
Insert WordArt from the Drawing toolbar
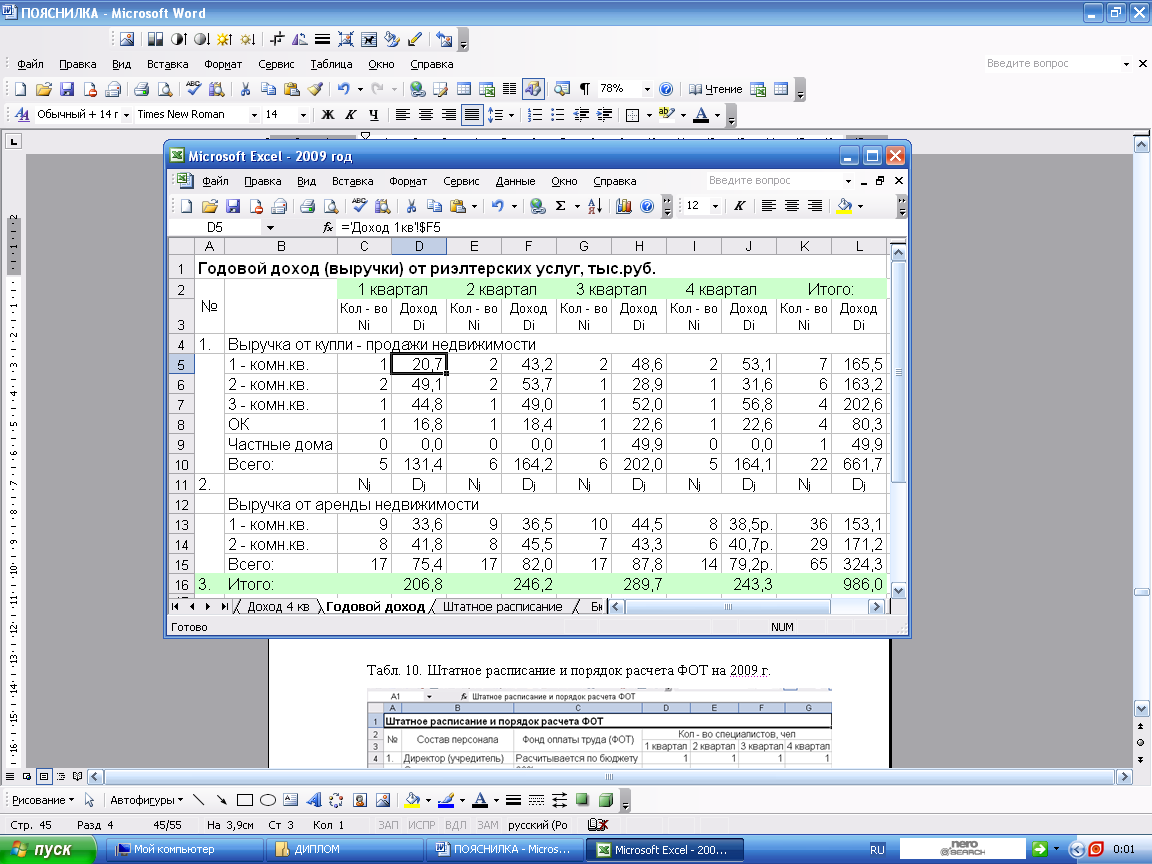313,800
